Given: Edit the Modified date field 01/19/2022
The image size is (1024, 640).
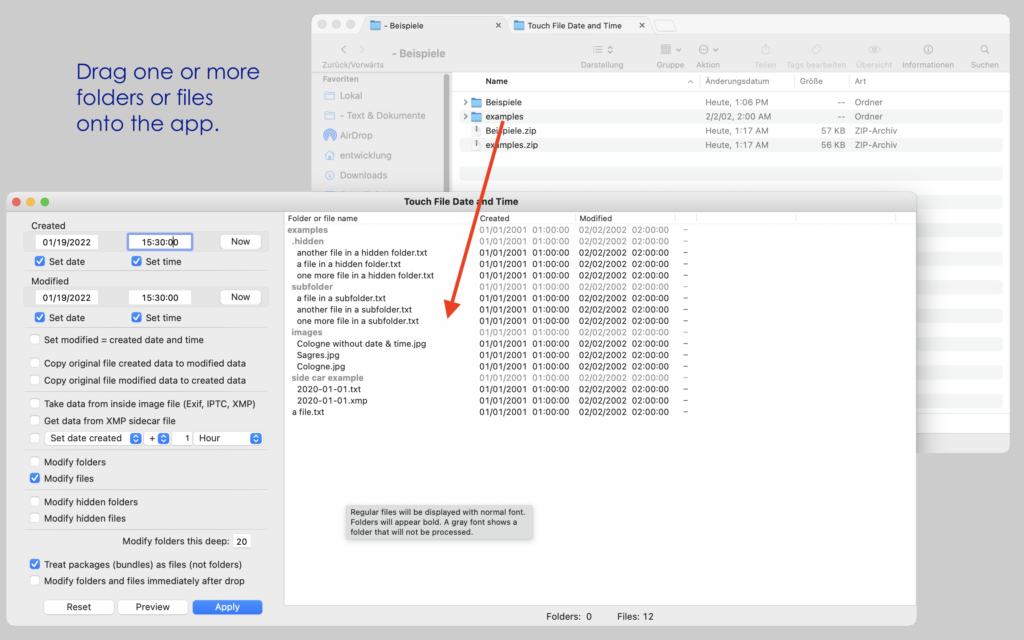Looking at the screenshot, I should (x=66, y=298).
